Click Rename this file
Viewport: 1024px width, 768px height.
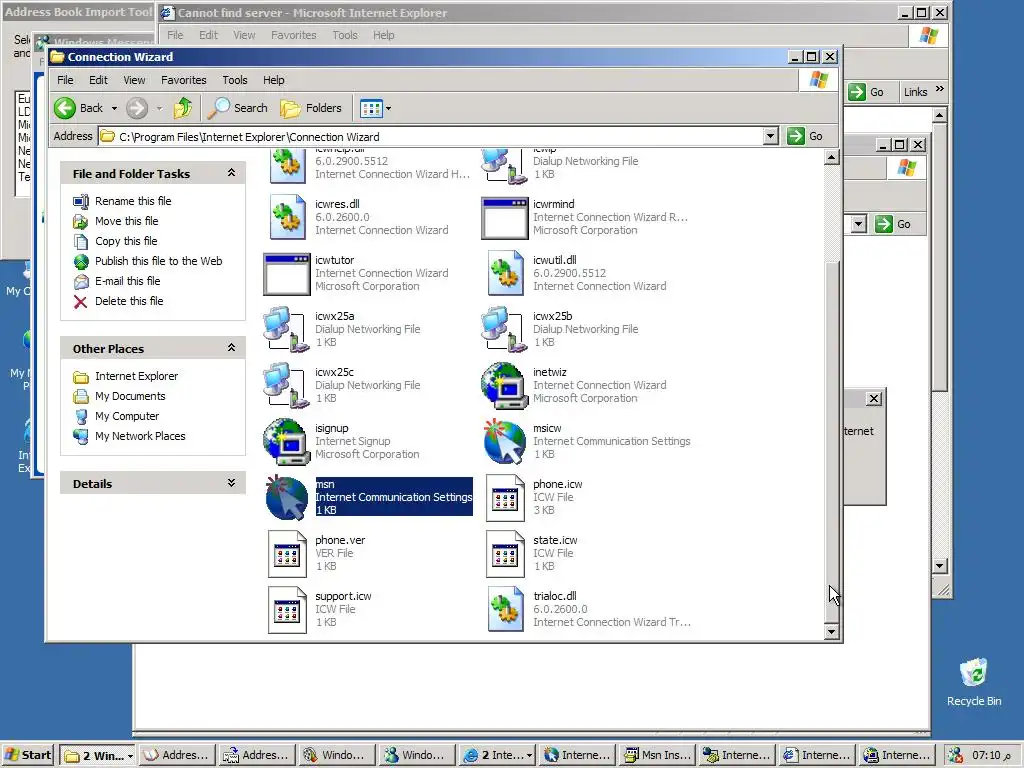pyautogui.click(x=133, y=200)
